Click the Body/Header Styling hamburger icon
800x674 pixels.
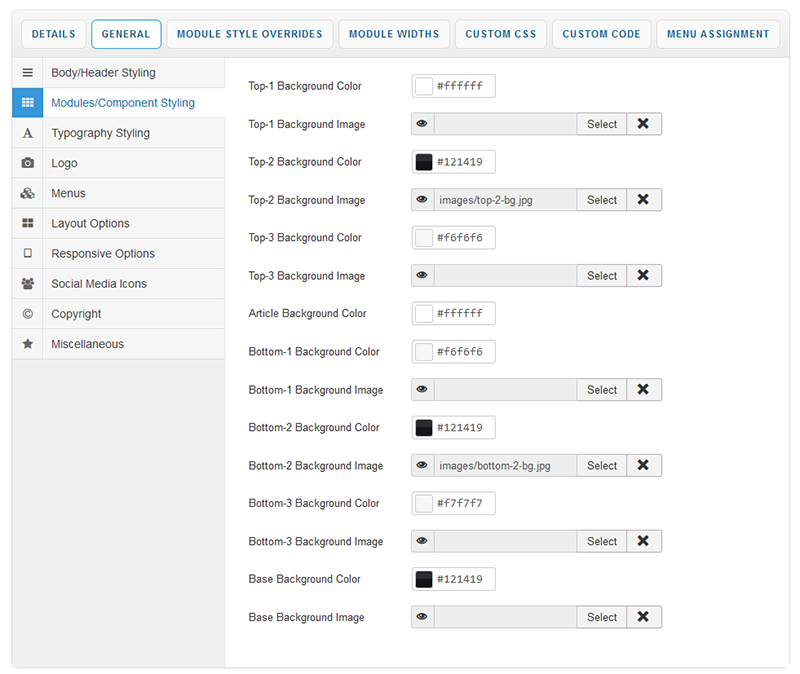point(28,73)
